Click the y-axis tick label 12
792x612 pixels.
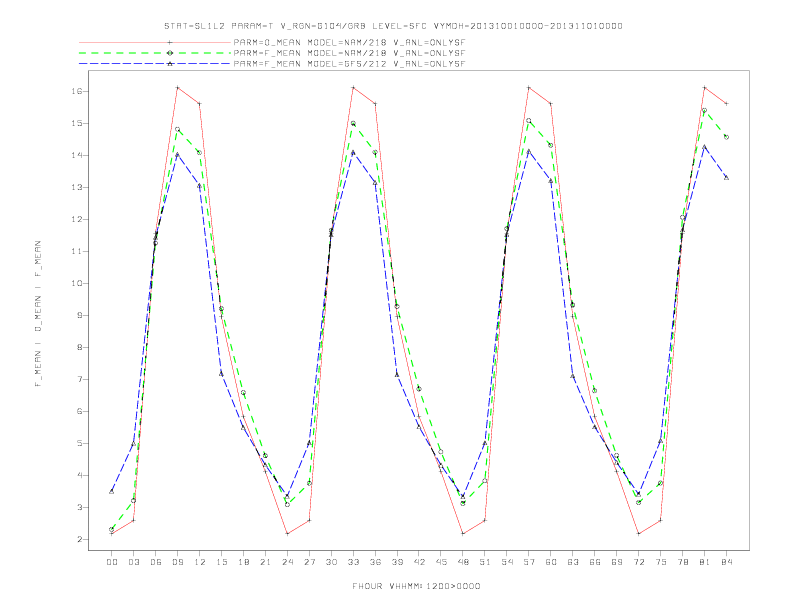(77, 219)
